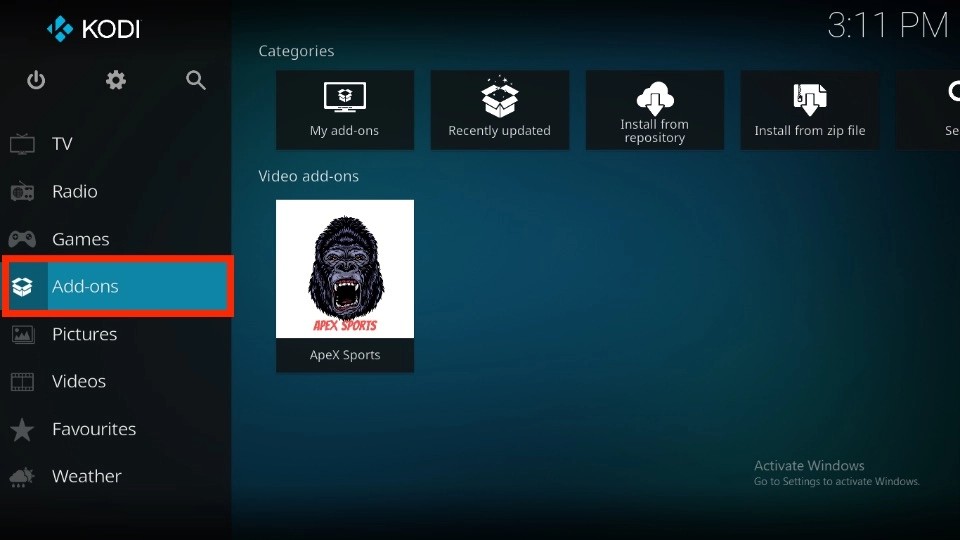
Task: Click the Radio icon in sidebar
Action: coord(22,192)
